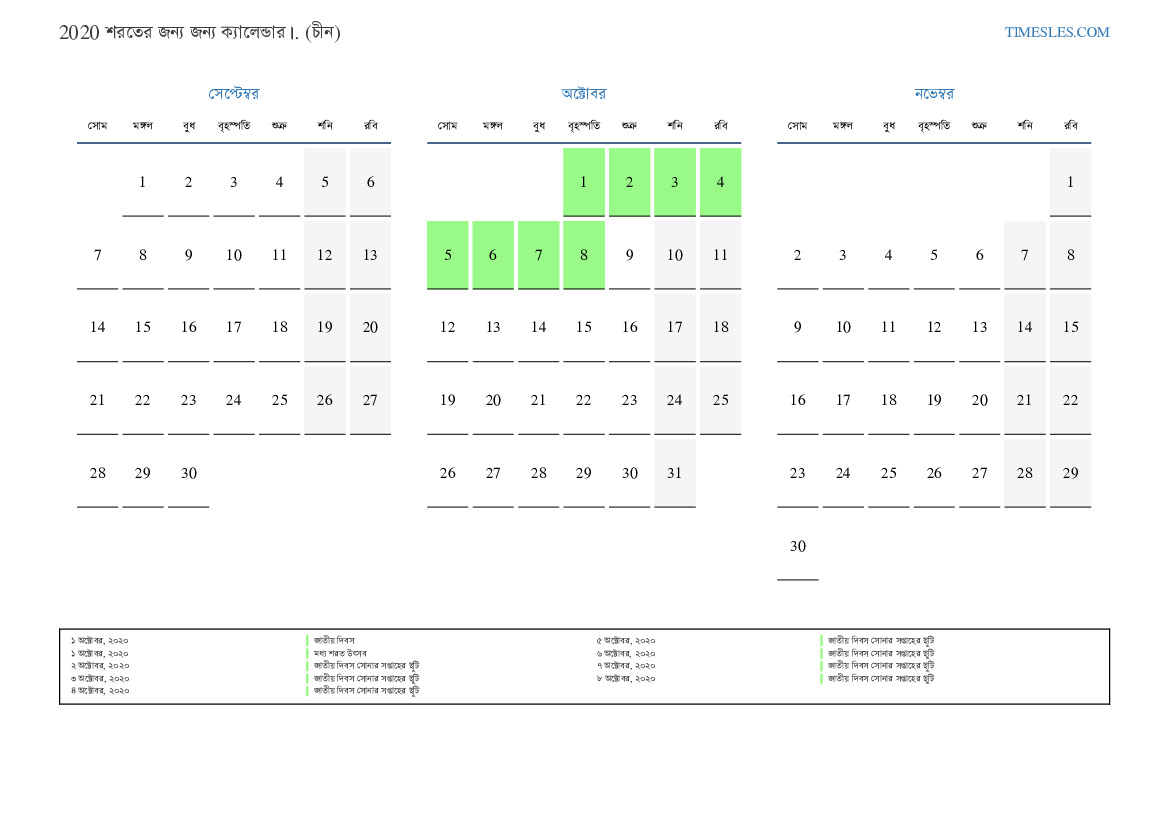This screenshot has width=1169, height=827.
Task: Select legend date '৫ অক্টোবর, ২০২০'
Action: tap(626, 640)
